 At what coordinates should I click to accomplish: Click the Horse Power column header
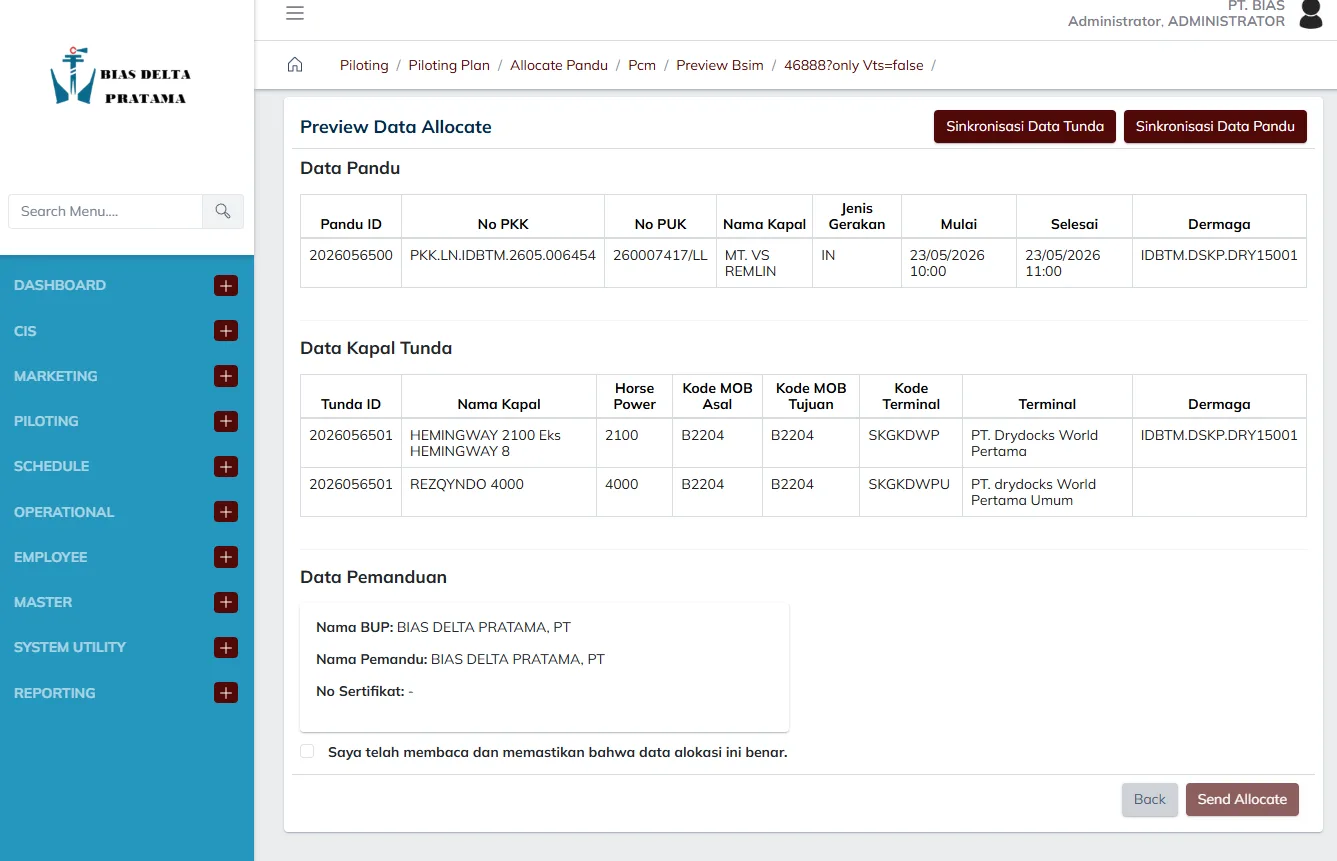[635, 396]
